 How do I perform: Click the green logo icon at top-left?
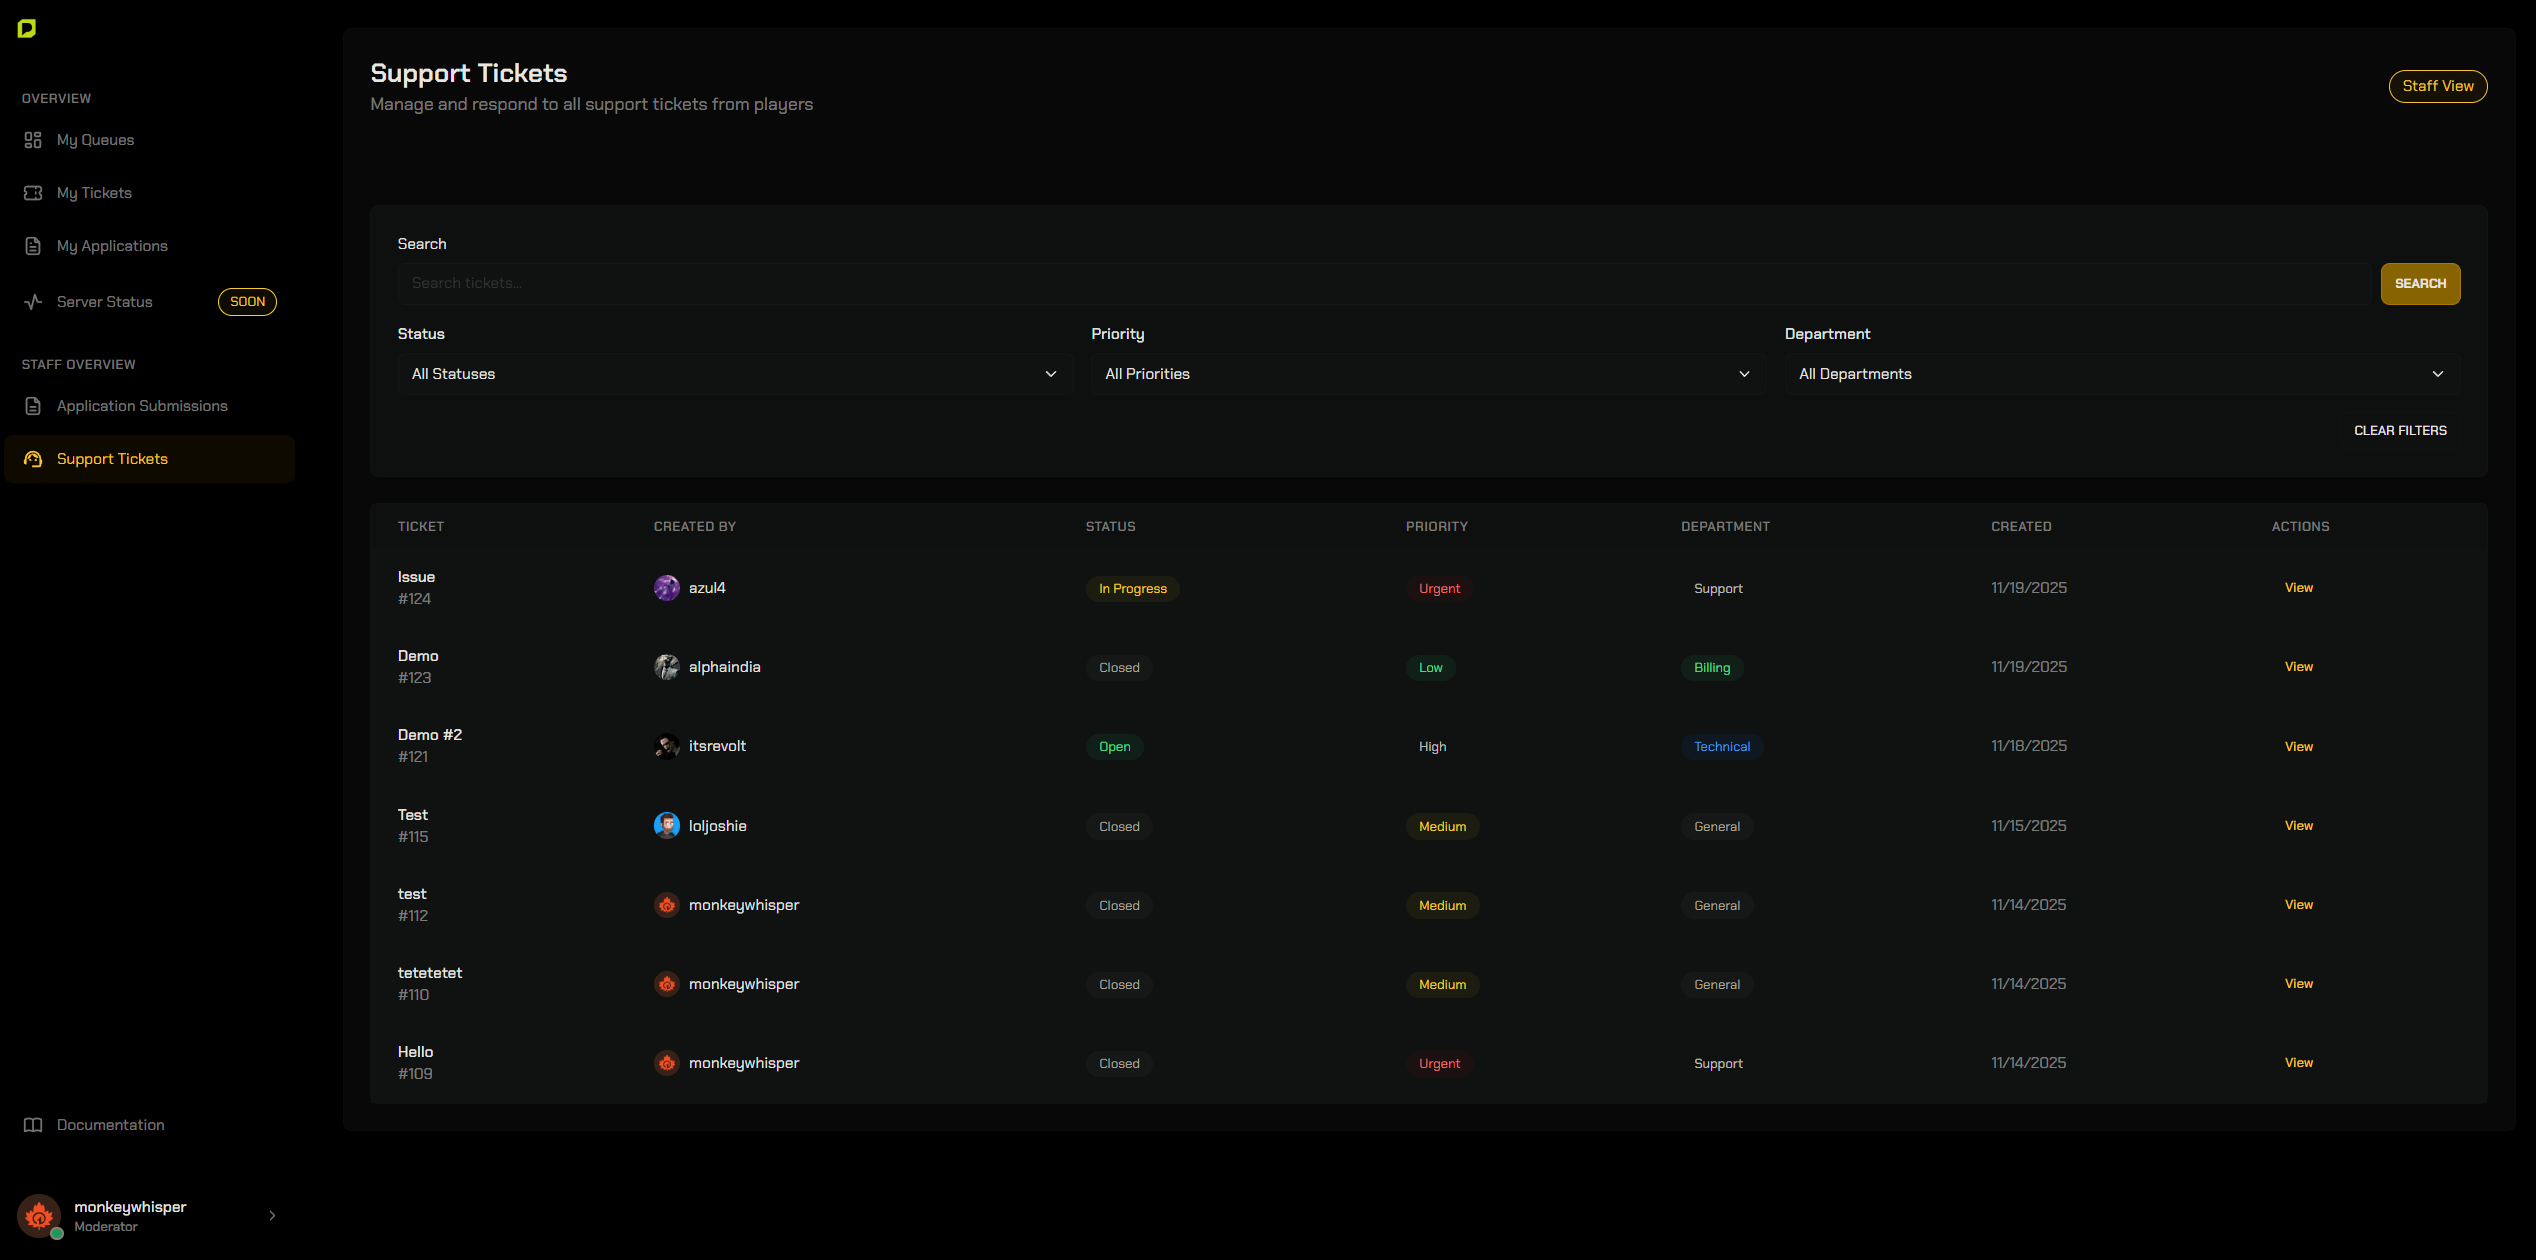tap(27, 29)
